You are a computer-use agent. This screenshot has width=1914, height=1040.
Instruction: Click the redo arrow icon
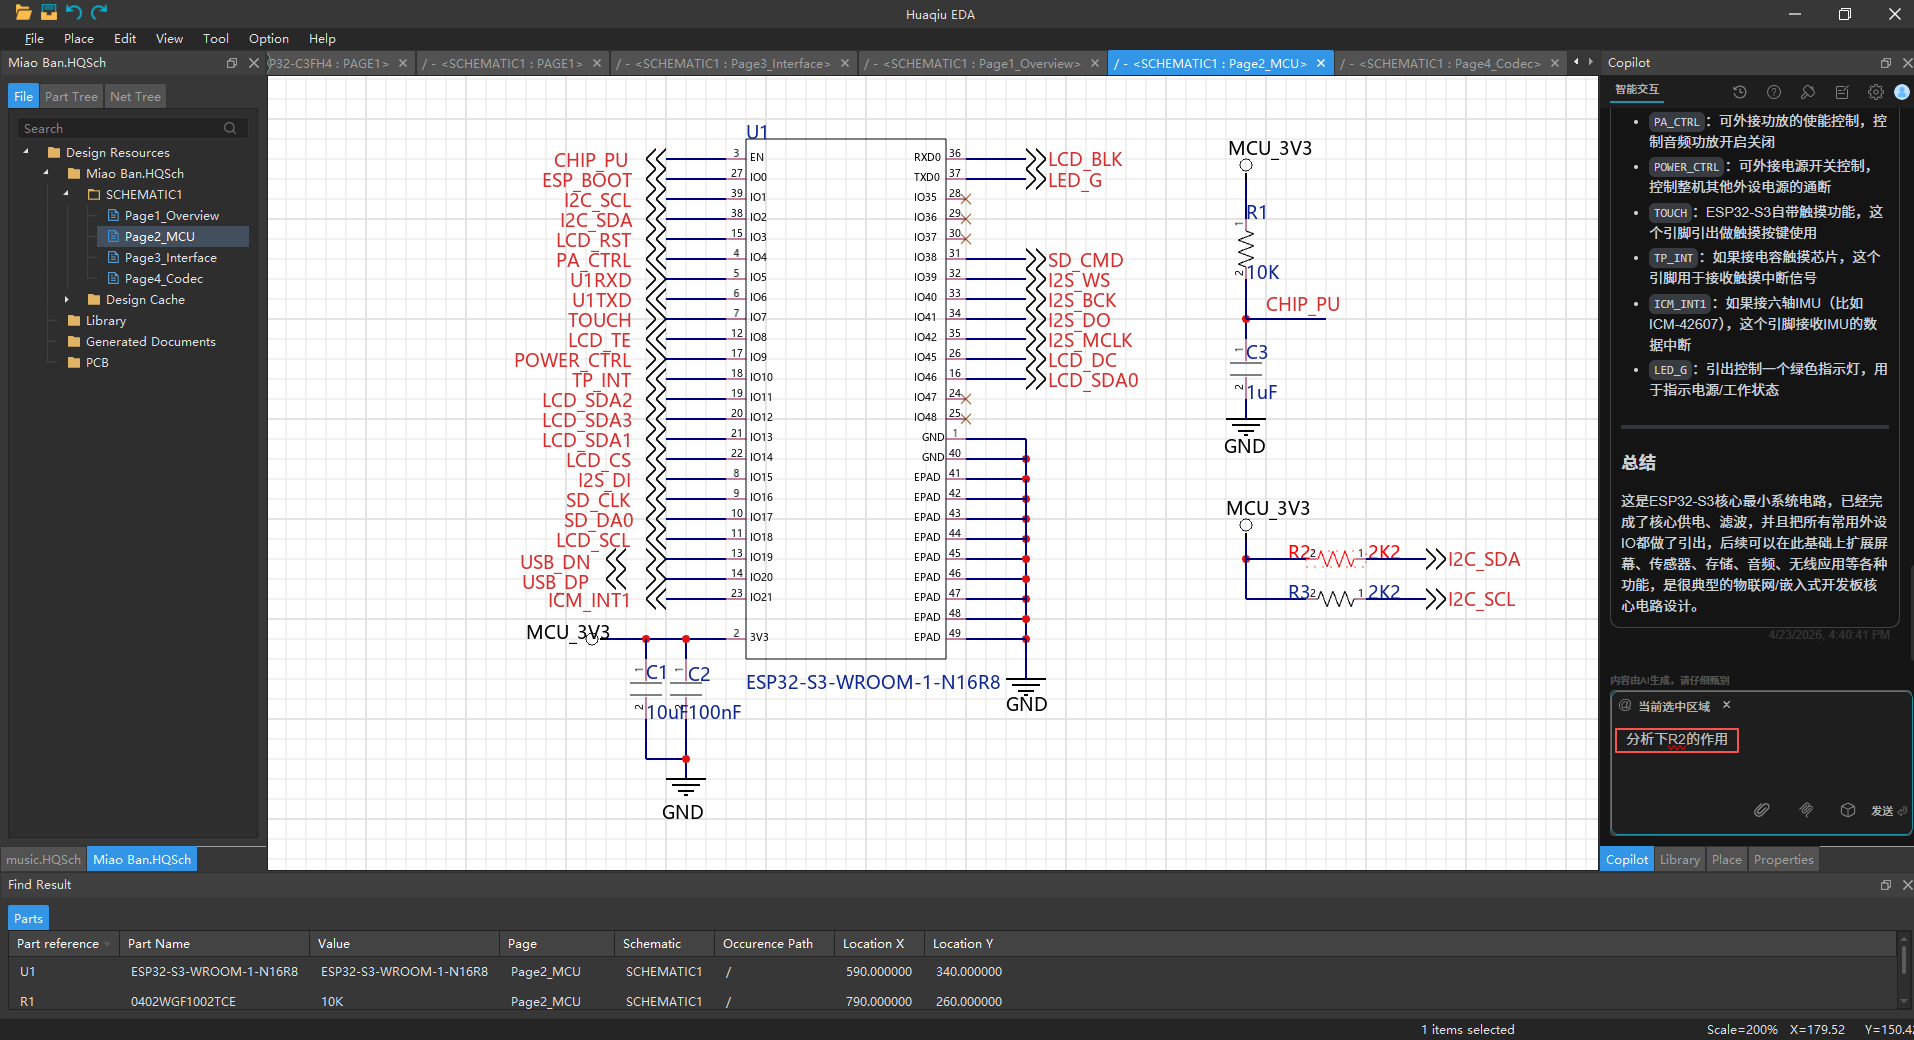(99, 13)
